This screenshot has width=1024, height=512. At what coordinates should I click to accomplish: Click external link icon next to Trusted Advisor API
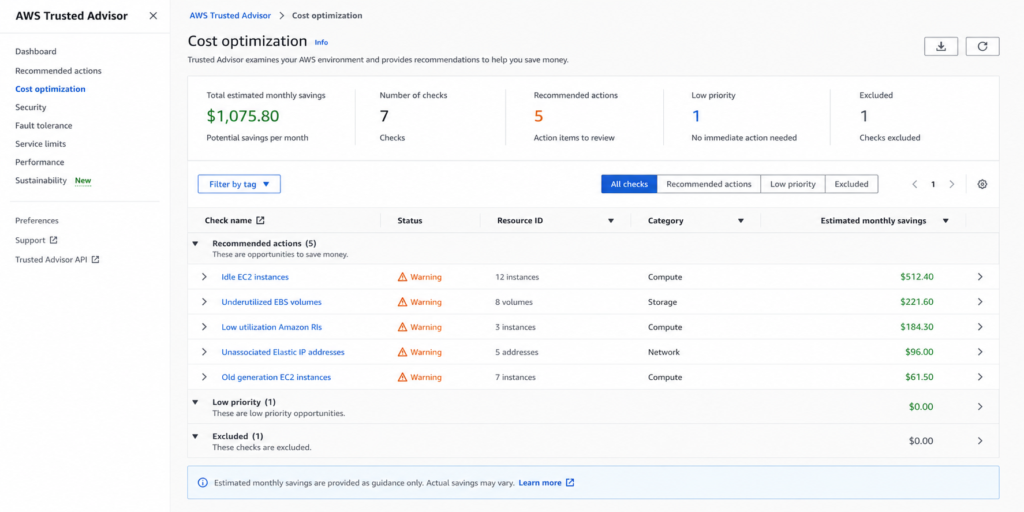pyautogui.click(x=95, y=259)
